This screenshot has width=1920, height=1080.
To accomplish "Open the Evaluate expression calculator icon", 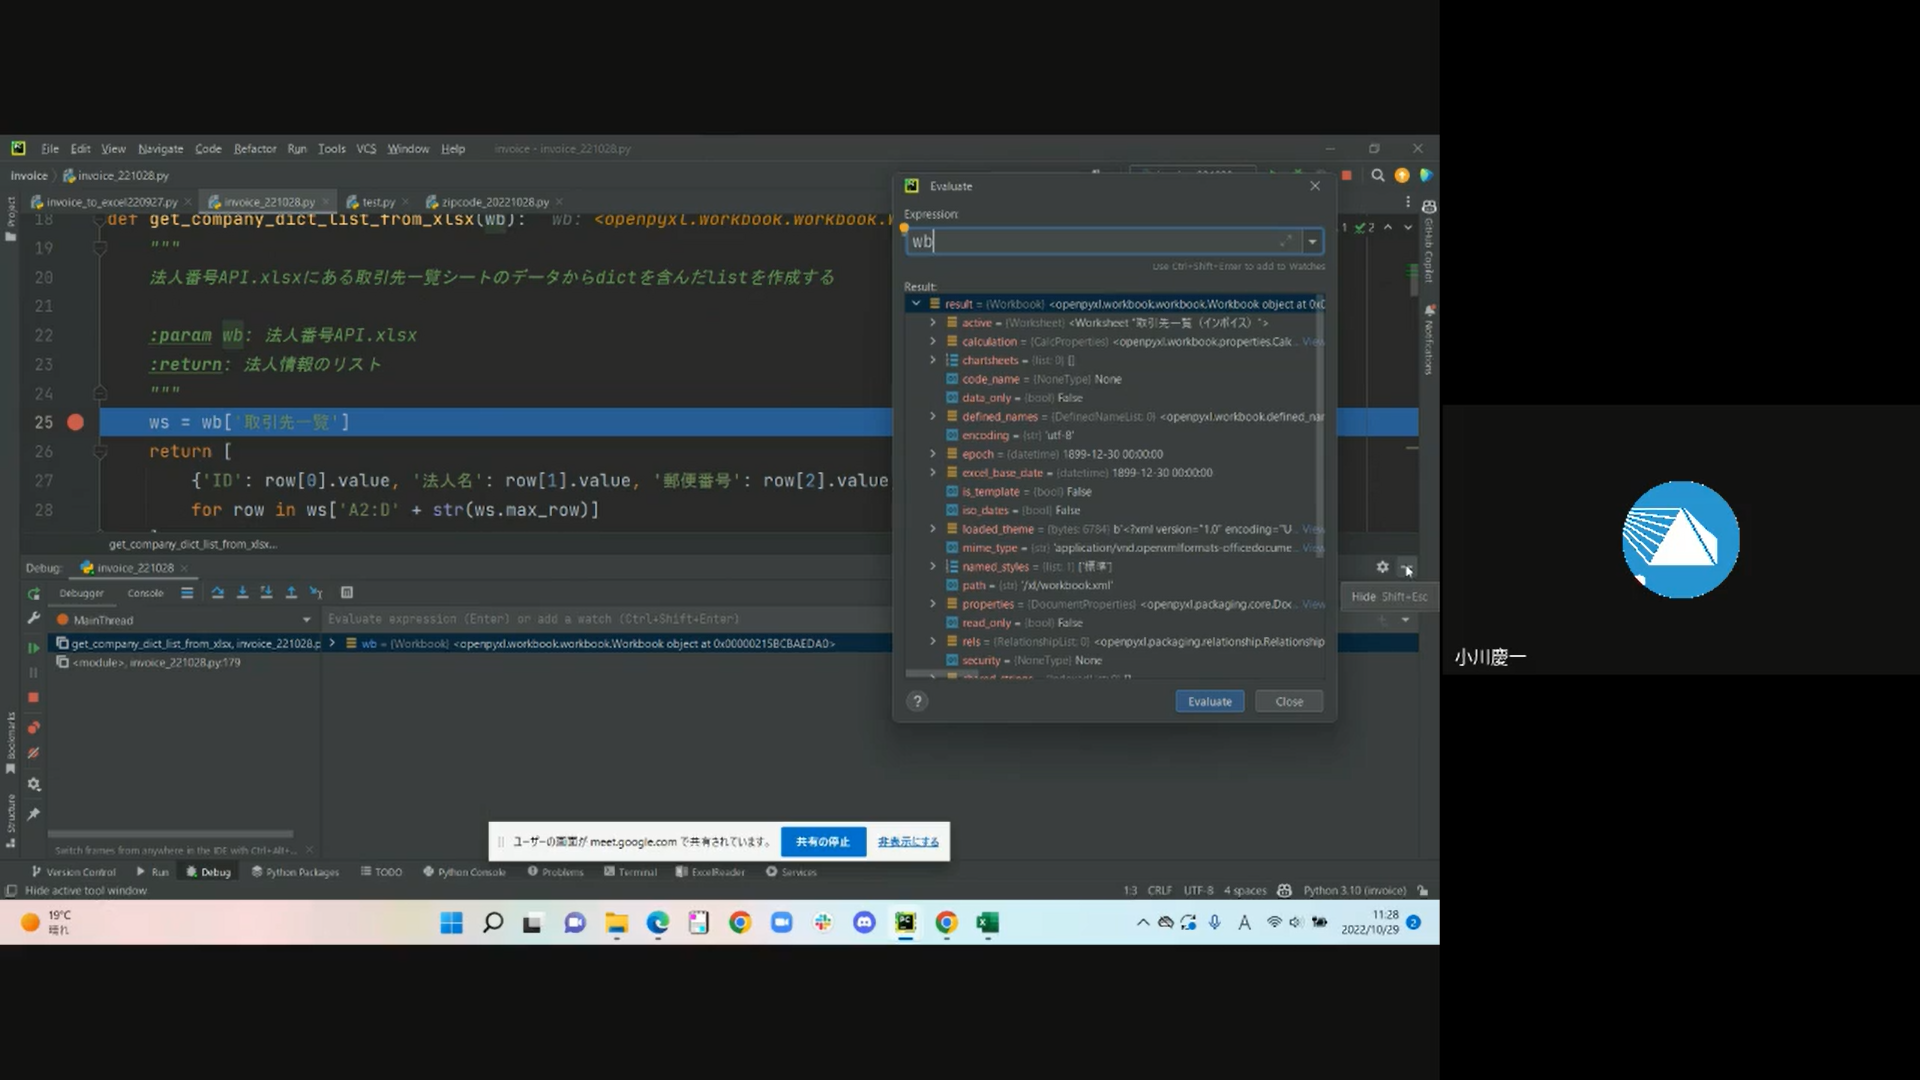I will pos(347,593).
